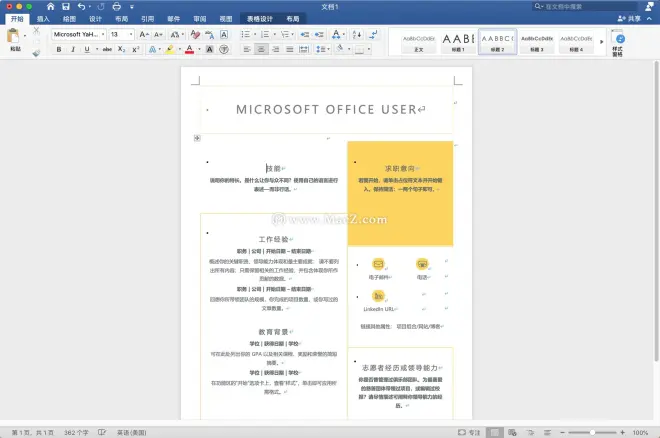This screenshot has height=438, width=660.
Task: Click the Paste (粘贴) clipboard icon
Action: (14, 37)
